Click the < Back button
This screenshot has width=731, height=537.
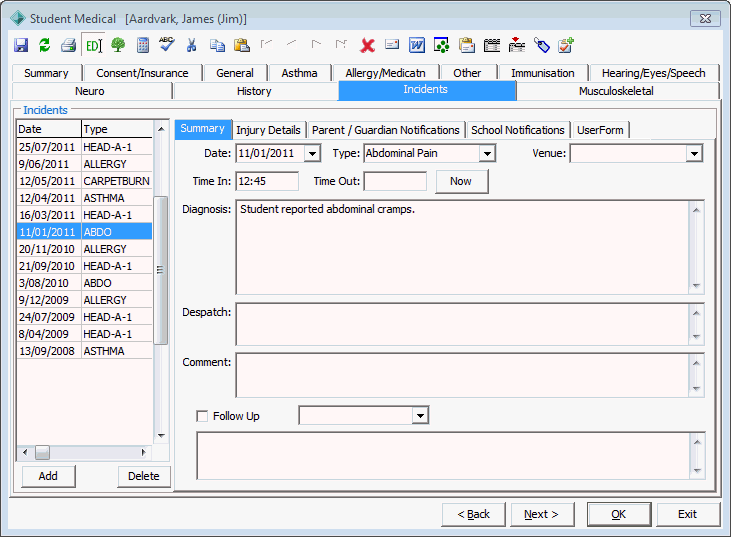tap(474, 514)
